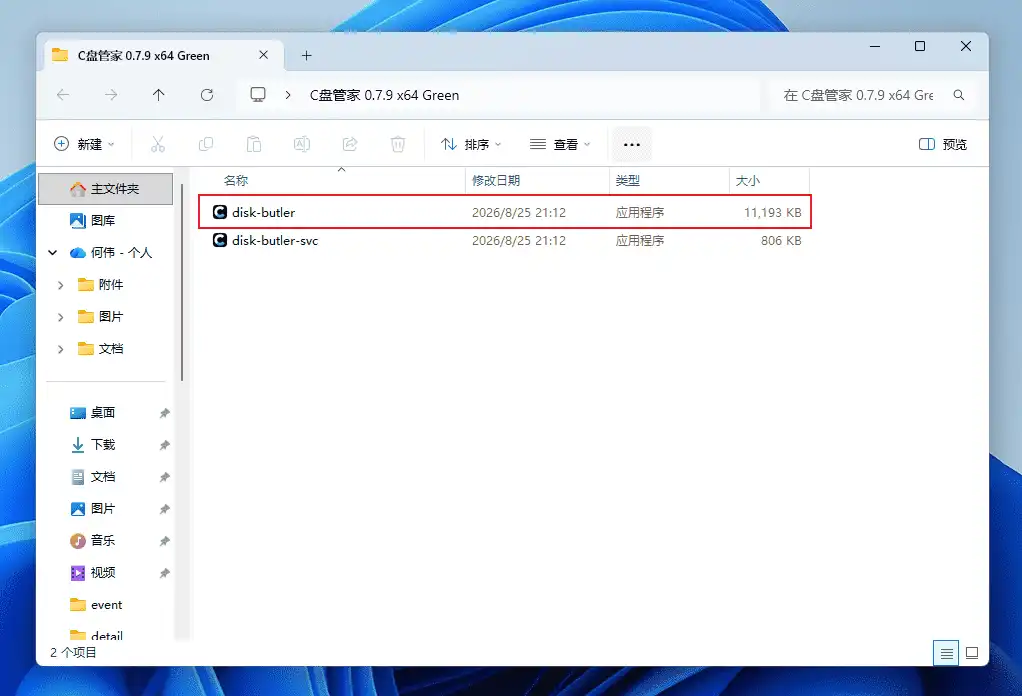Click the Paste clipboard icon
This screenshot has width=1022, height=696.
point(254,144)
